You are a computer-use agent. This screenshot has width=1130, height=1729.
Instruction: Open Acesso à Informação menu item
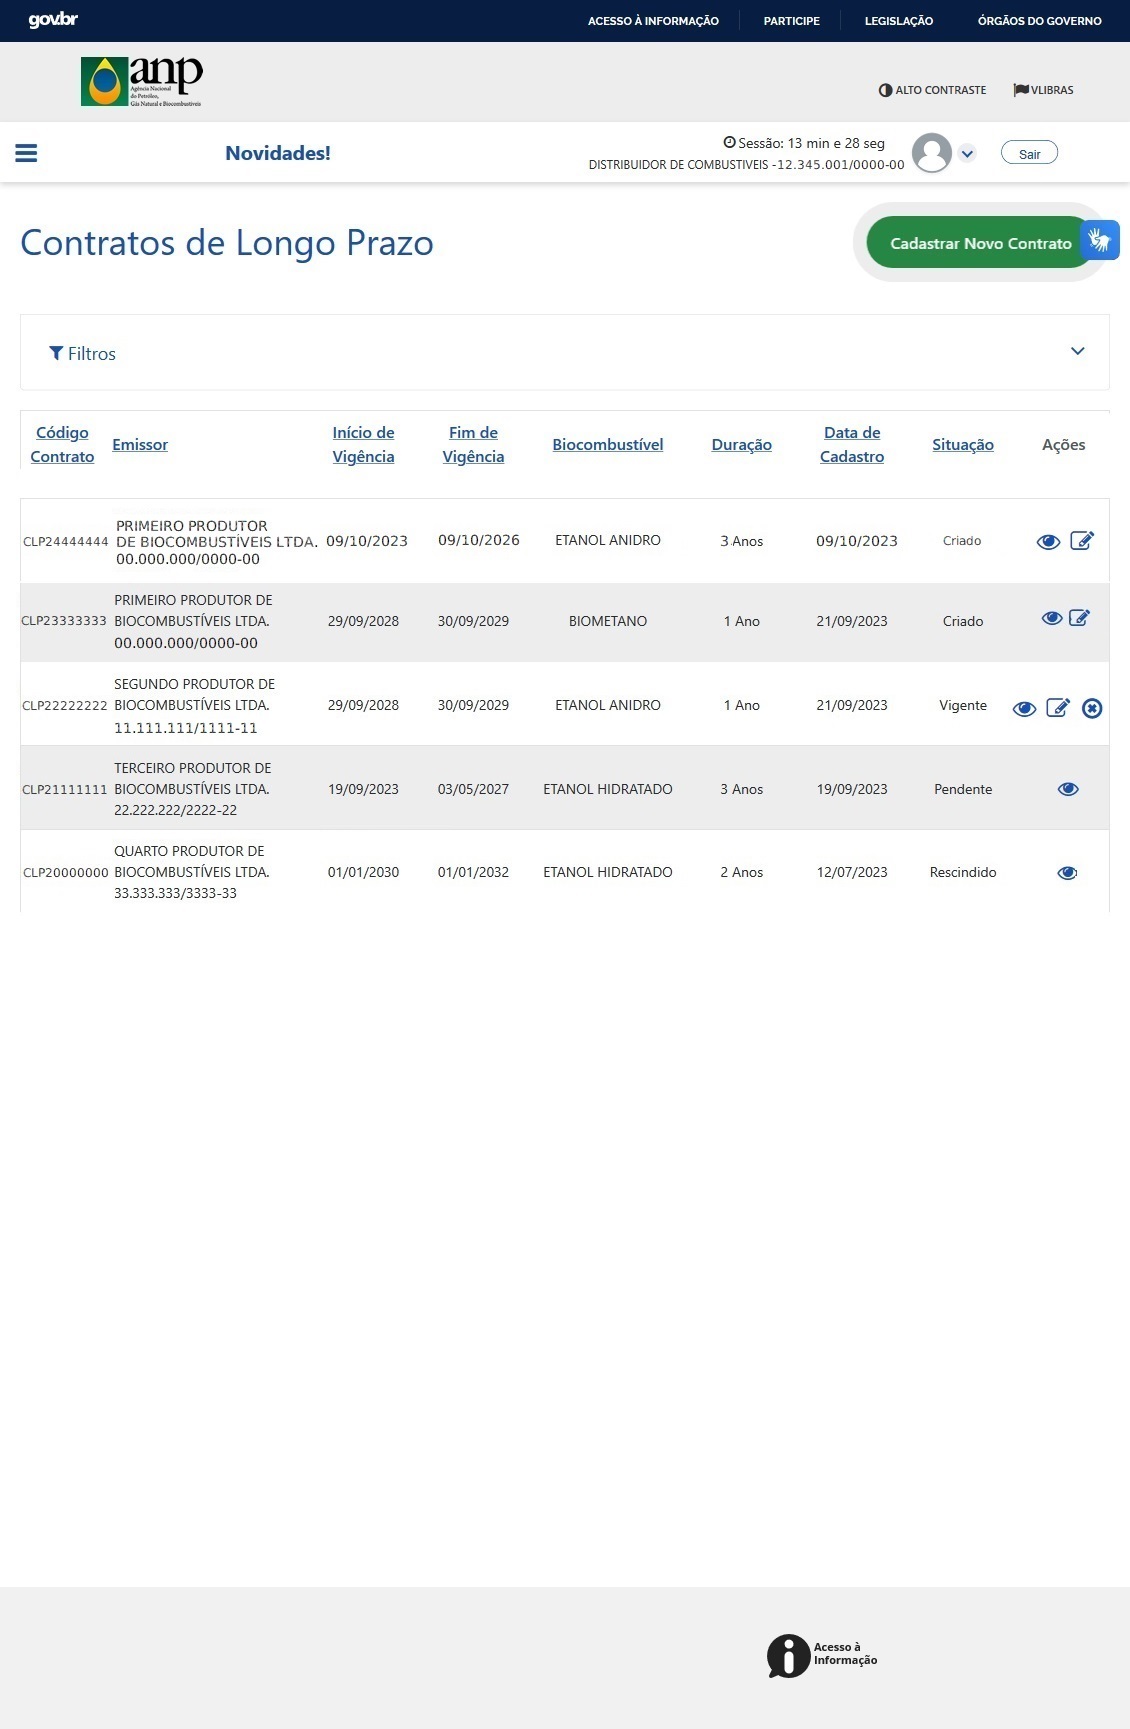coord(653,21)
